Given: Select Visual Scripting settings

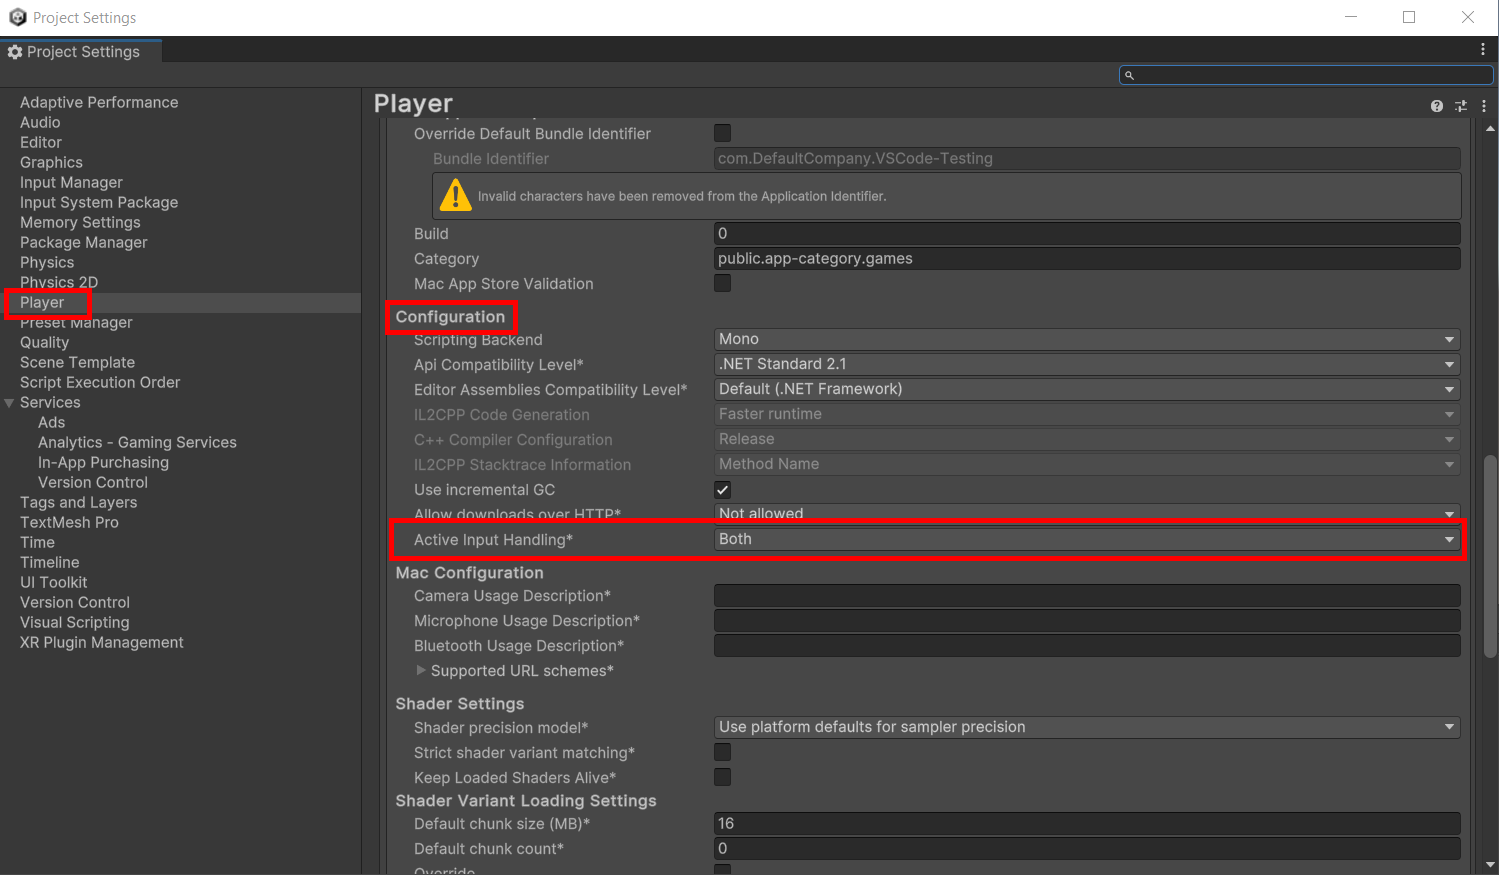Looking at the screenshot, I should (75, 622).
